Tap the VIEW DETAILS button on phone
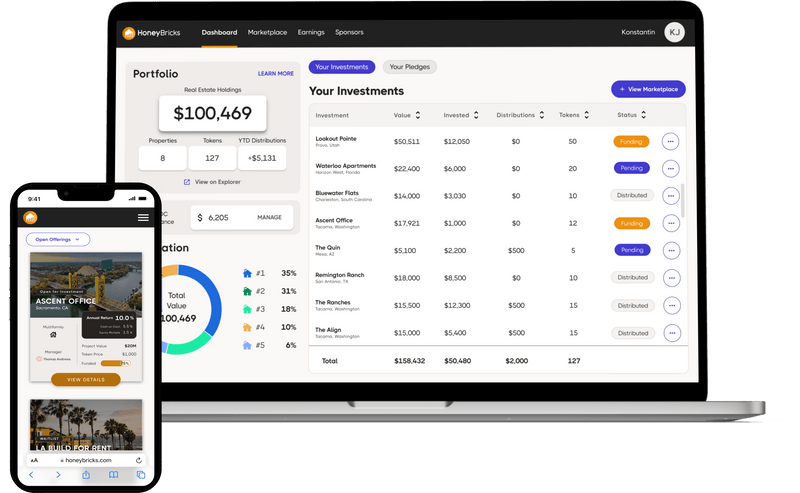800x493 pixels. (x=86, y=380)
